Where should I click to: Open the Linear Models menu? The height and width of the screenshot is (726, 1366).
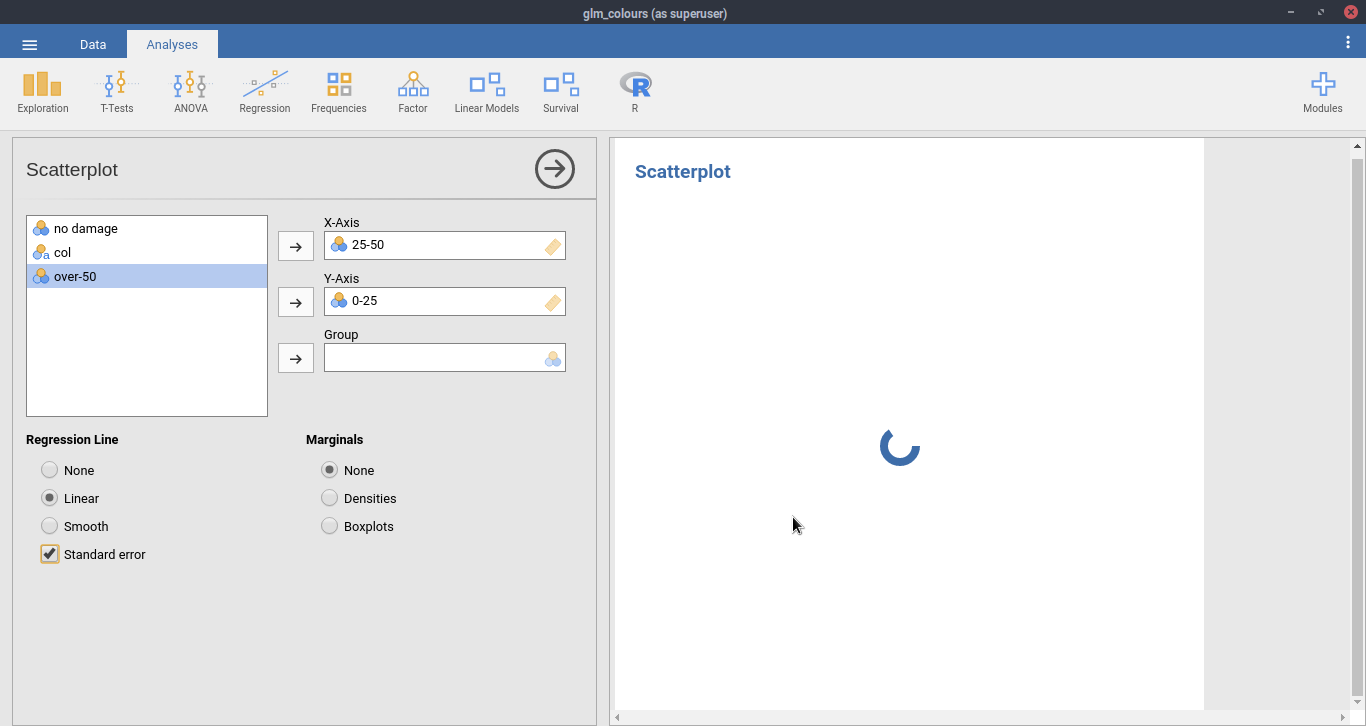point(487,92)
